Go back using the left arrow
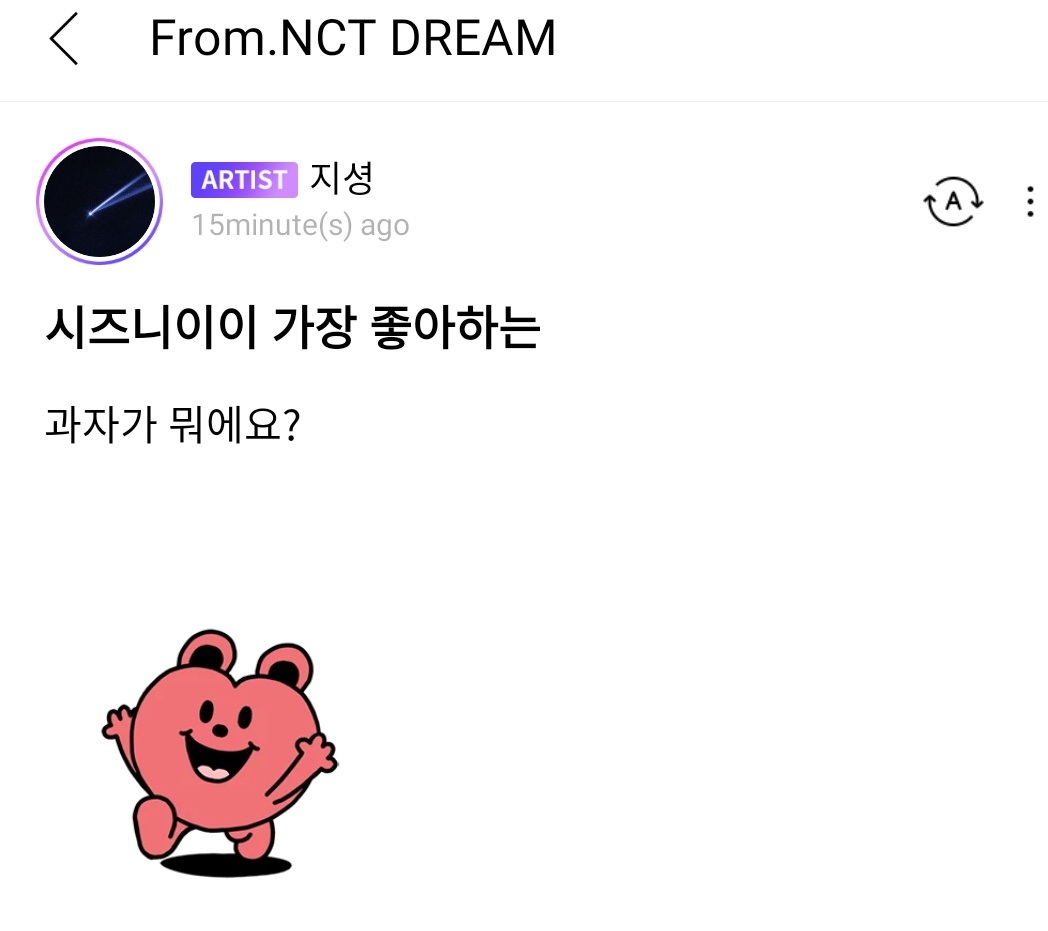This screenshot has height=931, width=1048. (x=64, y=39)
